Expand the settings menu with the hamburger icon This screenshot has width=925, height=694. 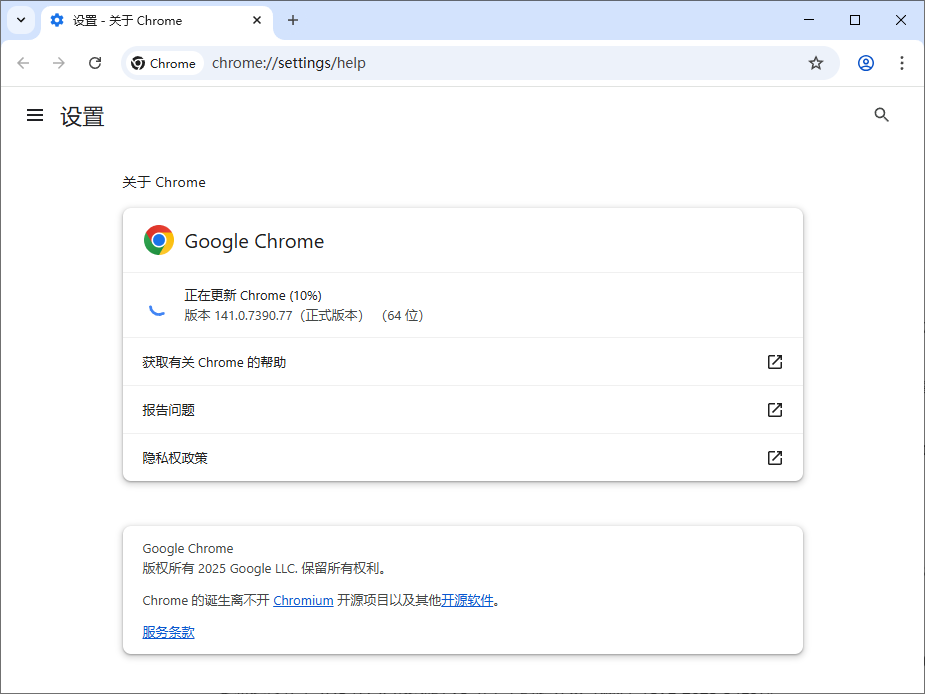(35, 114)
